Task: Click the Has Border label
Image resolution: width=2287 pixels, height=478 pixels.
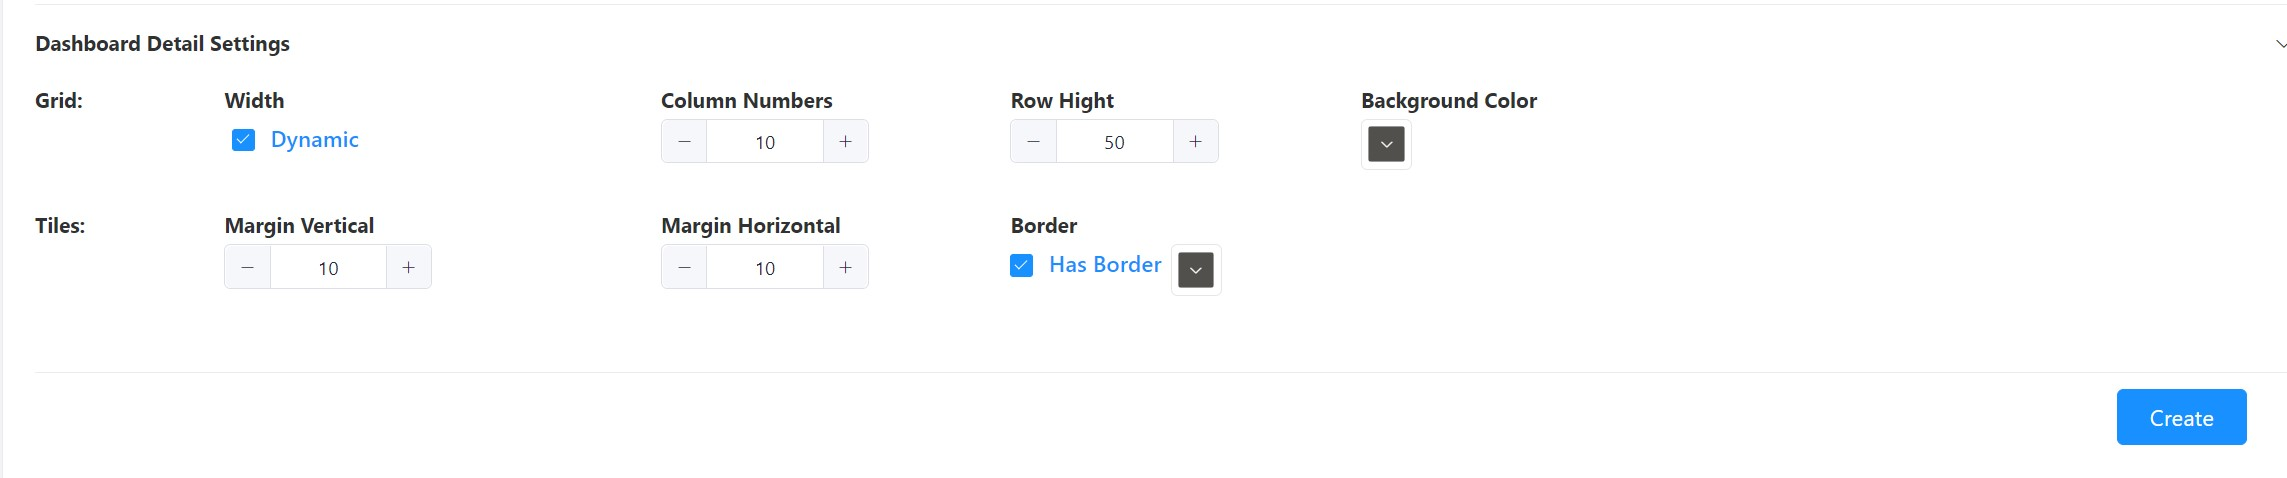Action: [1105, 265]
